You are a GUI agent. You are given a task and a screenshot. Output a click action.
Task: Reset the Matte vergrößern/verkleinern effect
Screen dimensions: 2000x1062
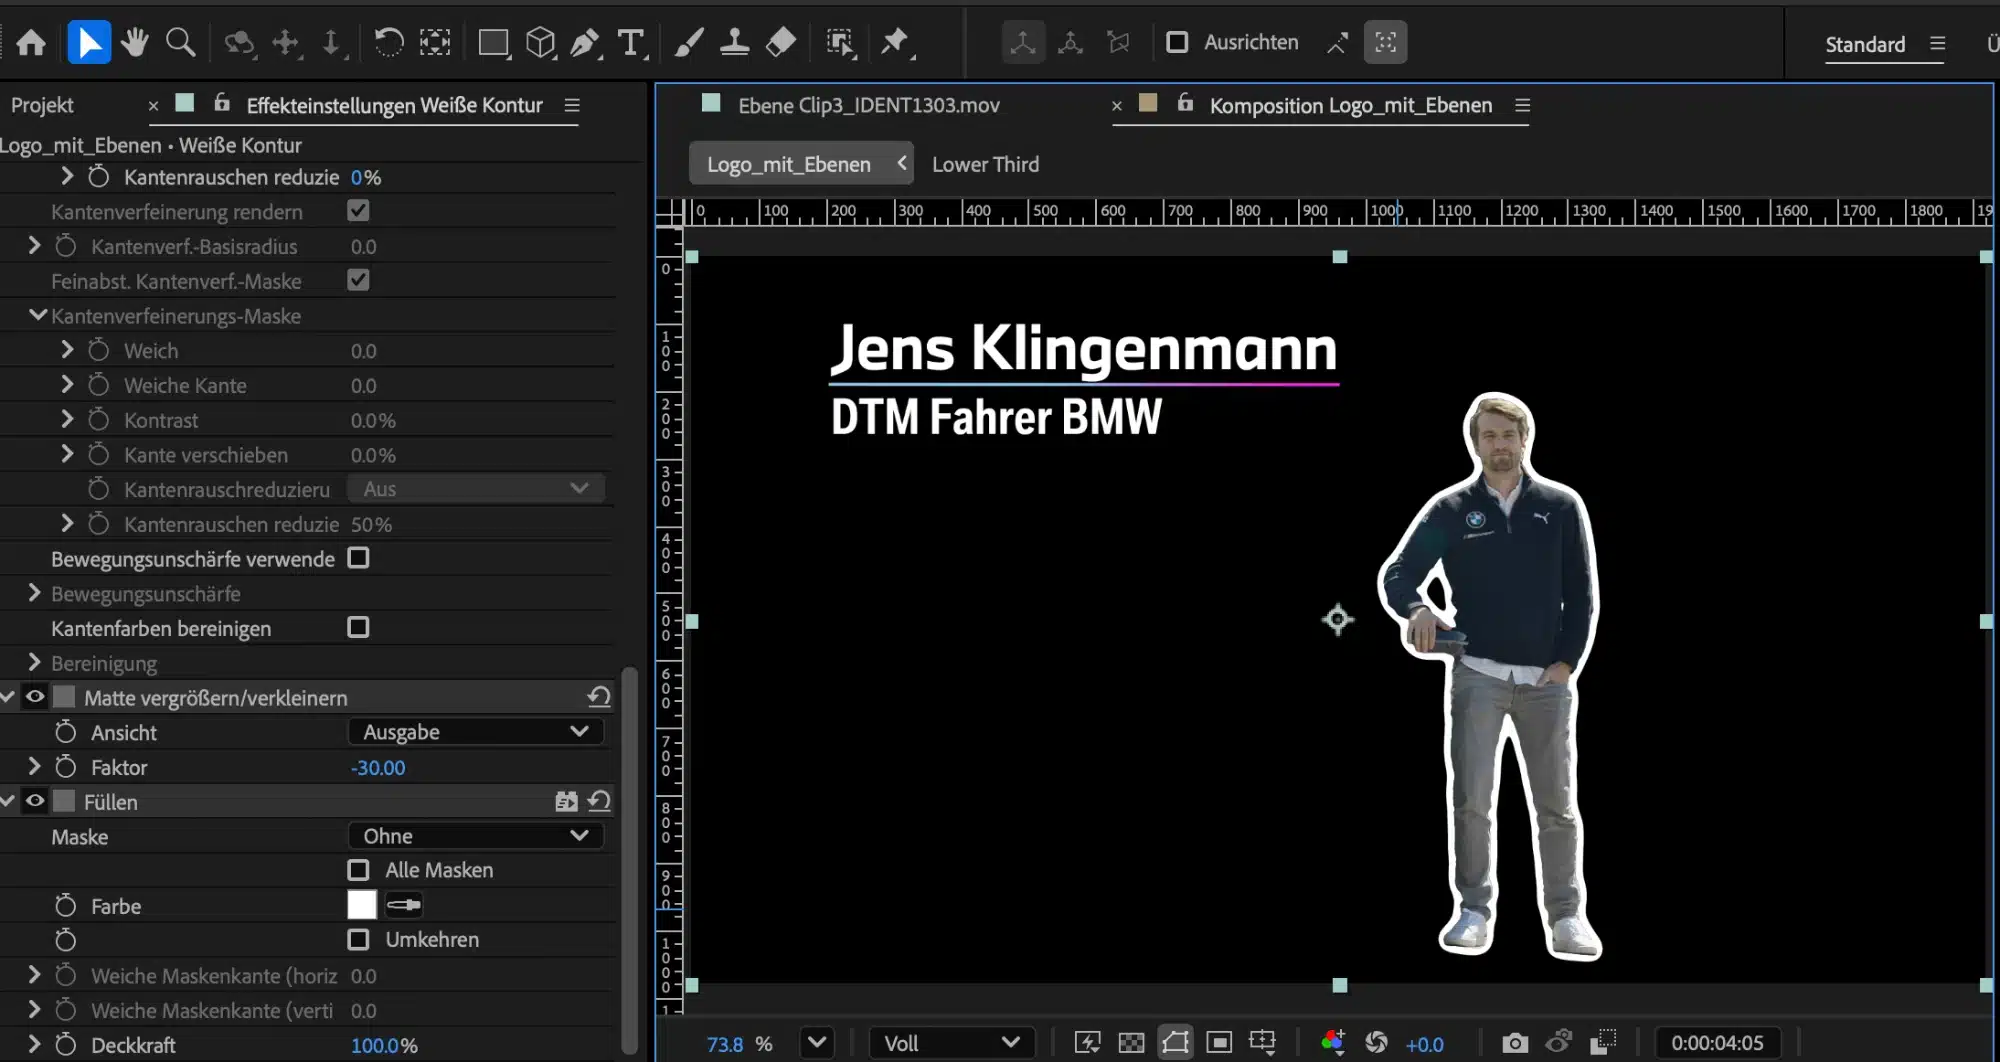599,697
